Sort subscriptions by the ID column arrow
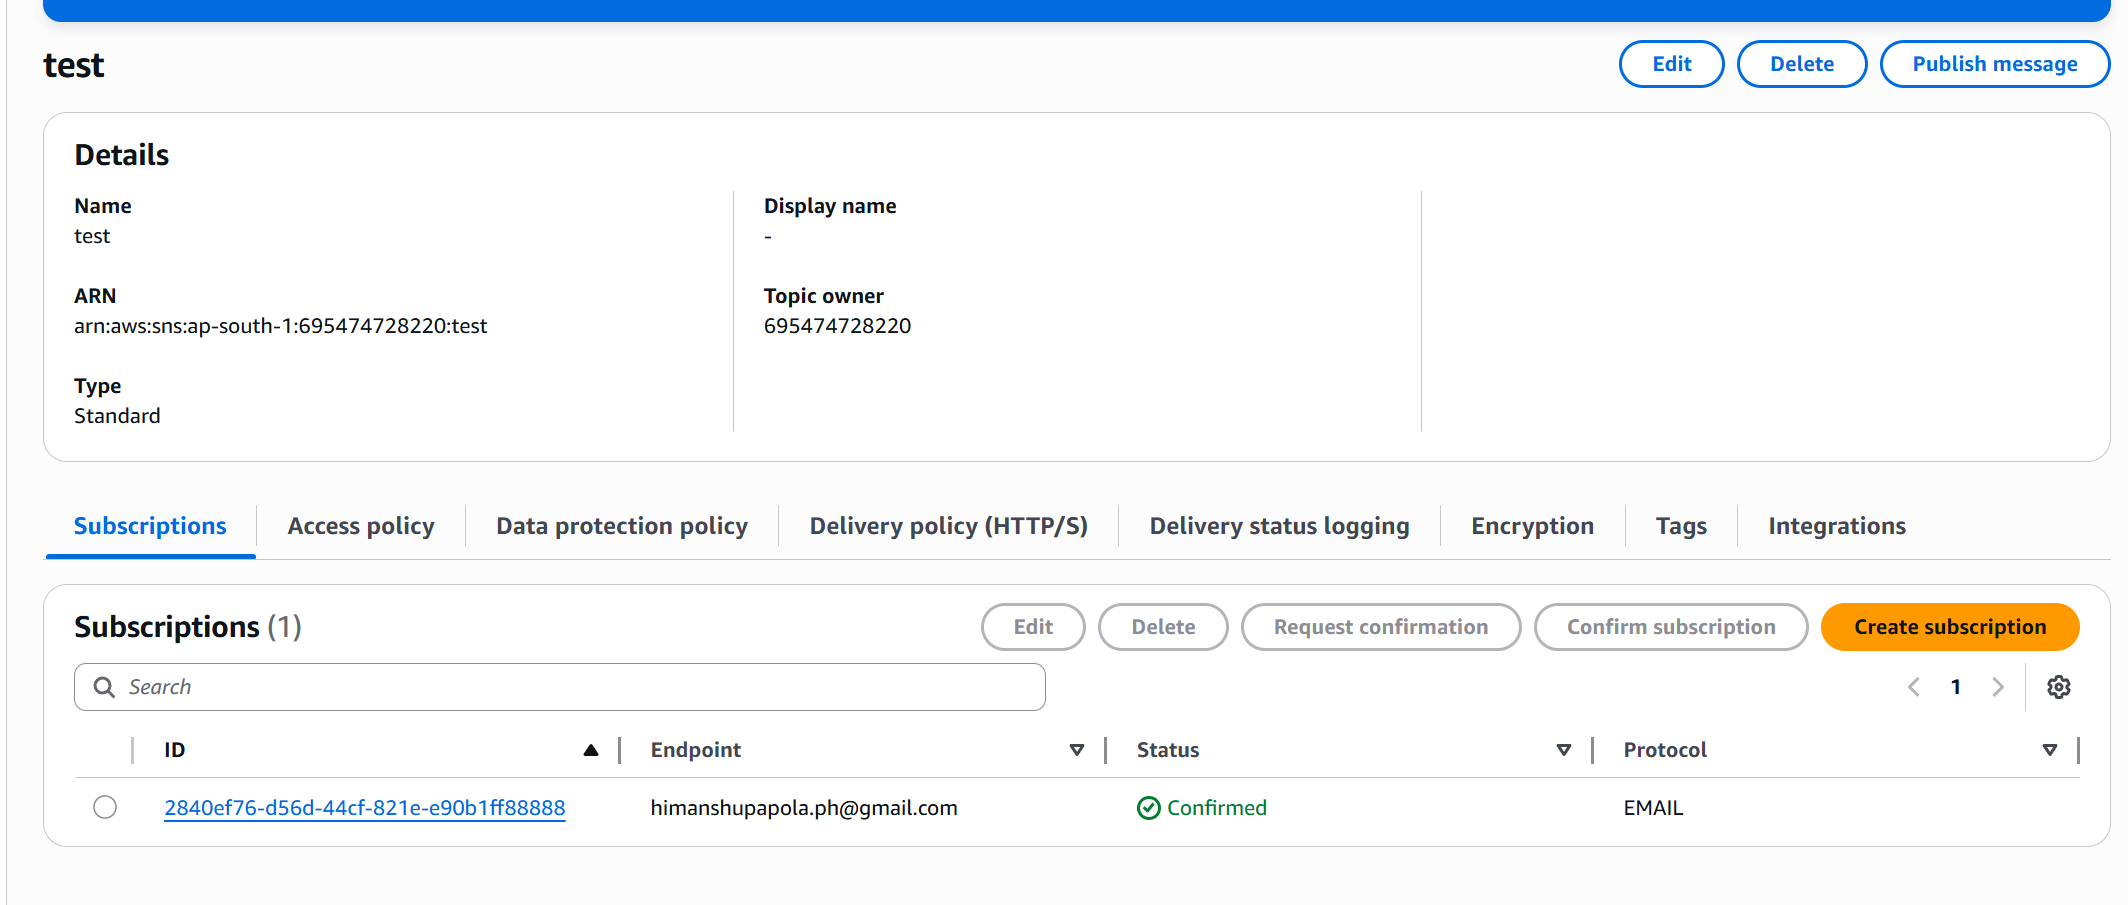 pyautogui.click(x=591, y=750)
